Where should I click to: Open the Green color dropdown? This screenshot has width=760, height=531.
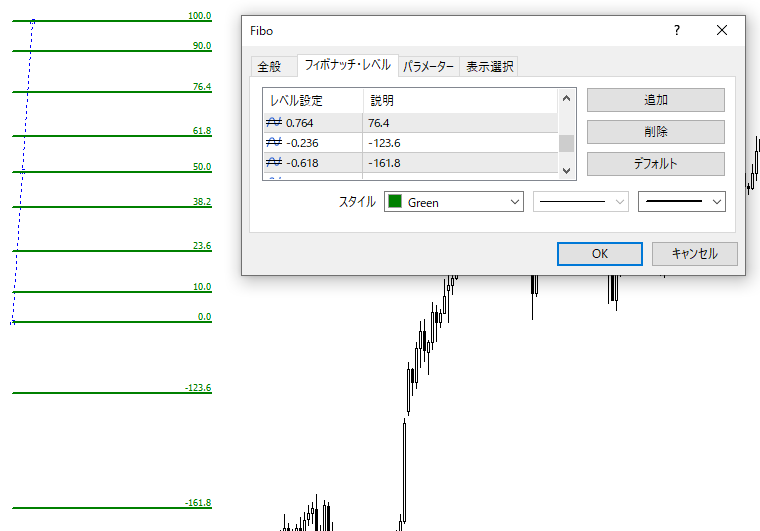[453, 202]
